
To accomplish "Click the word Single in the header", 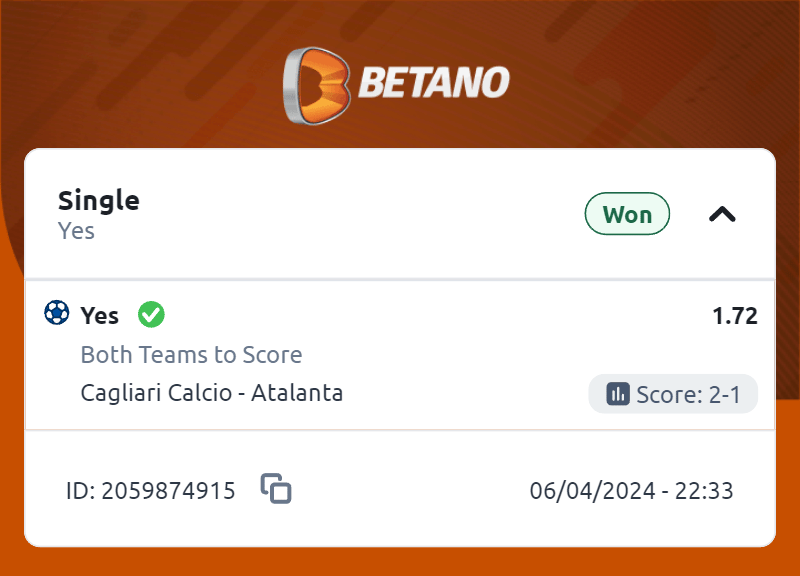I will [x=99, y=200].
